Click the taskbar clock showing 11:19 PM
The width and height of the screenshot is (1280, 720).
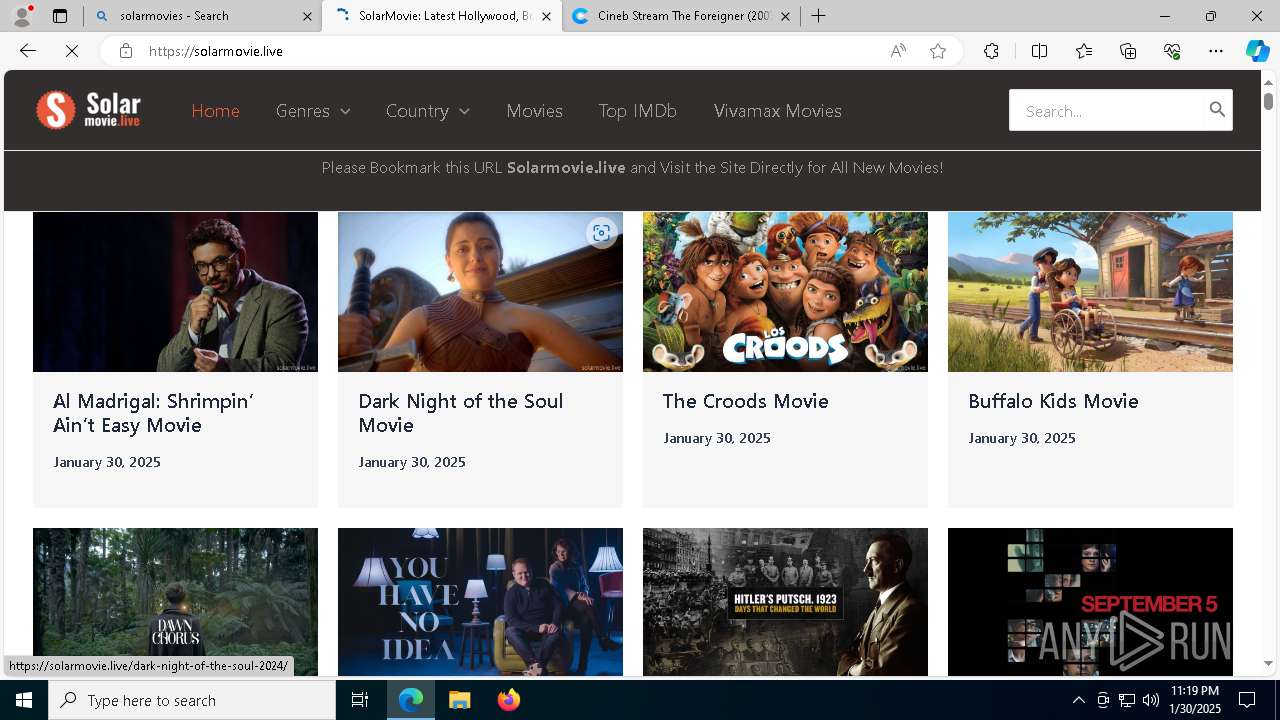[x=1195, y=700]
